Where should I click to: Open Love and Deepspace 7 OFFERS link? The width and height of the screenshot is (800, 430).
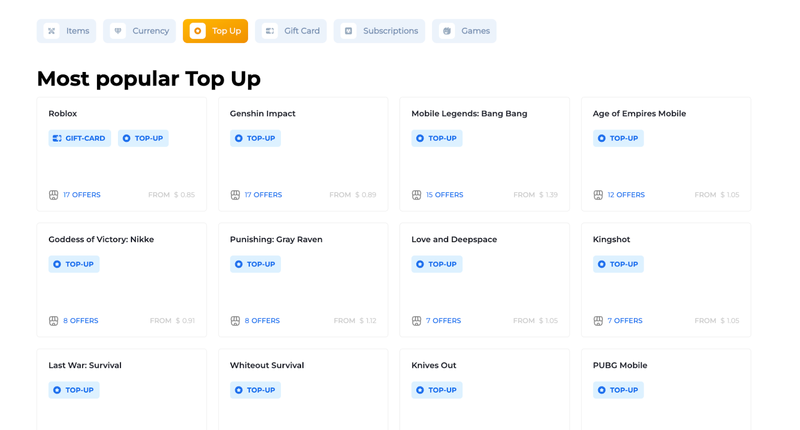pos(443,321)
